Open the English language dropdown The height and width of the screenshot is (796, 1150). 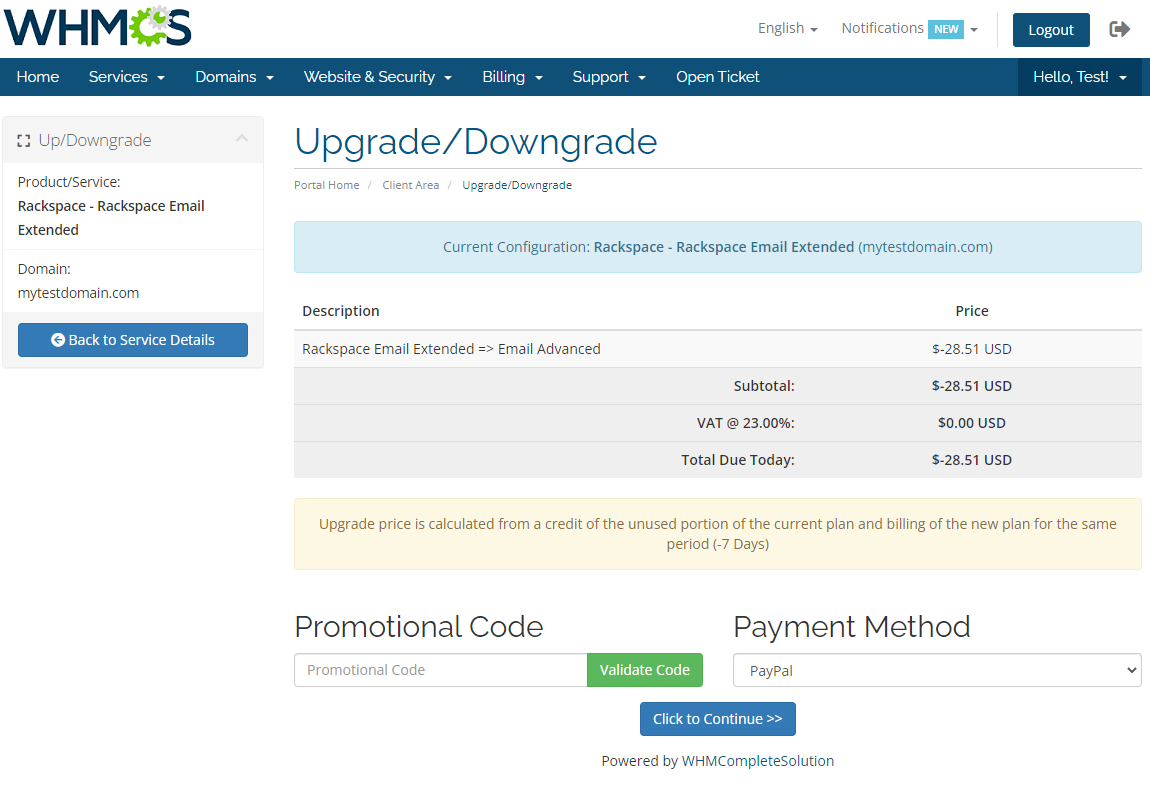(x=788, y=28)
